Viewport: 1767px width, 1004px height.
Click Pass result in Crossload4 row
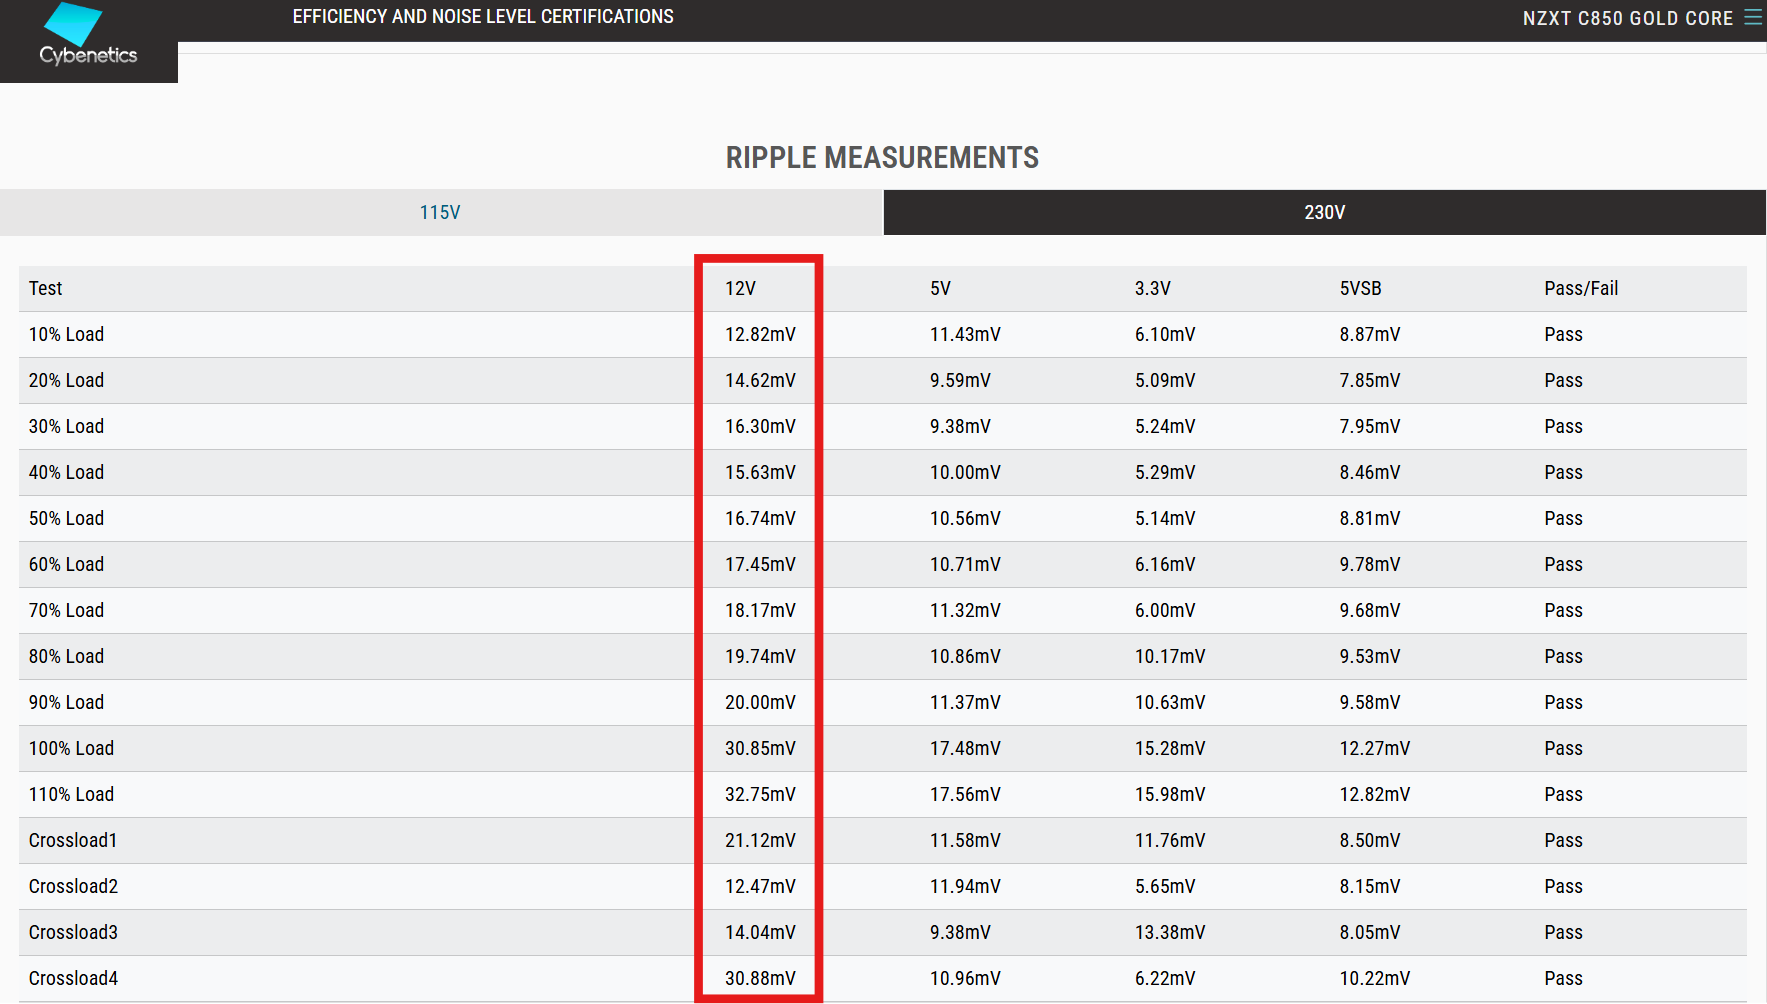[x=1563, y=978]
